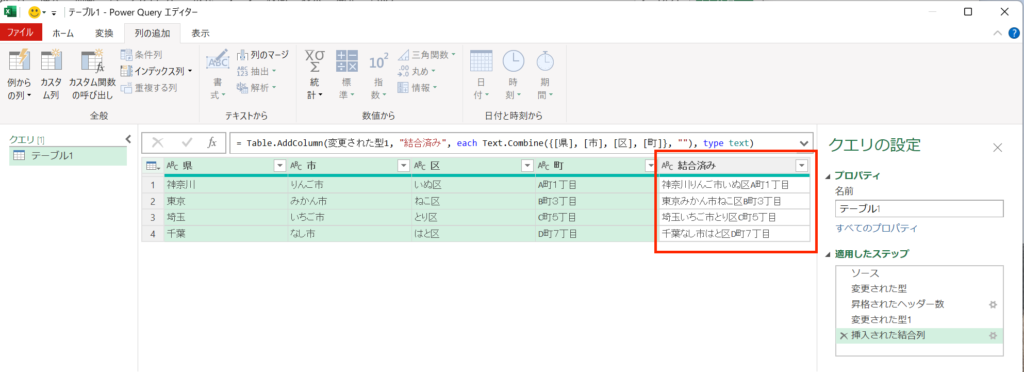Viewport: 1024px width, 372px height.
Task: Switch to the ホーム tab
Action: (63, 33)
